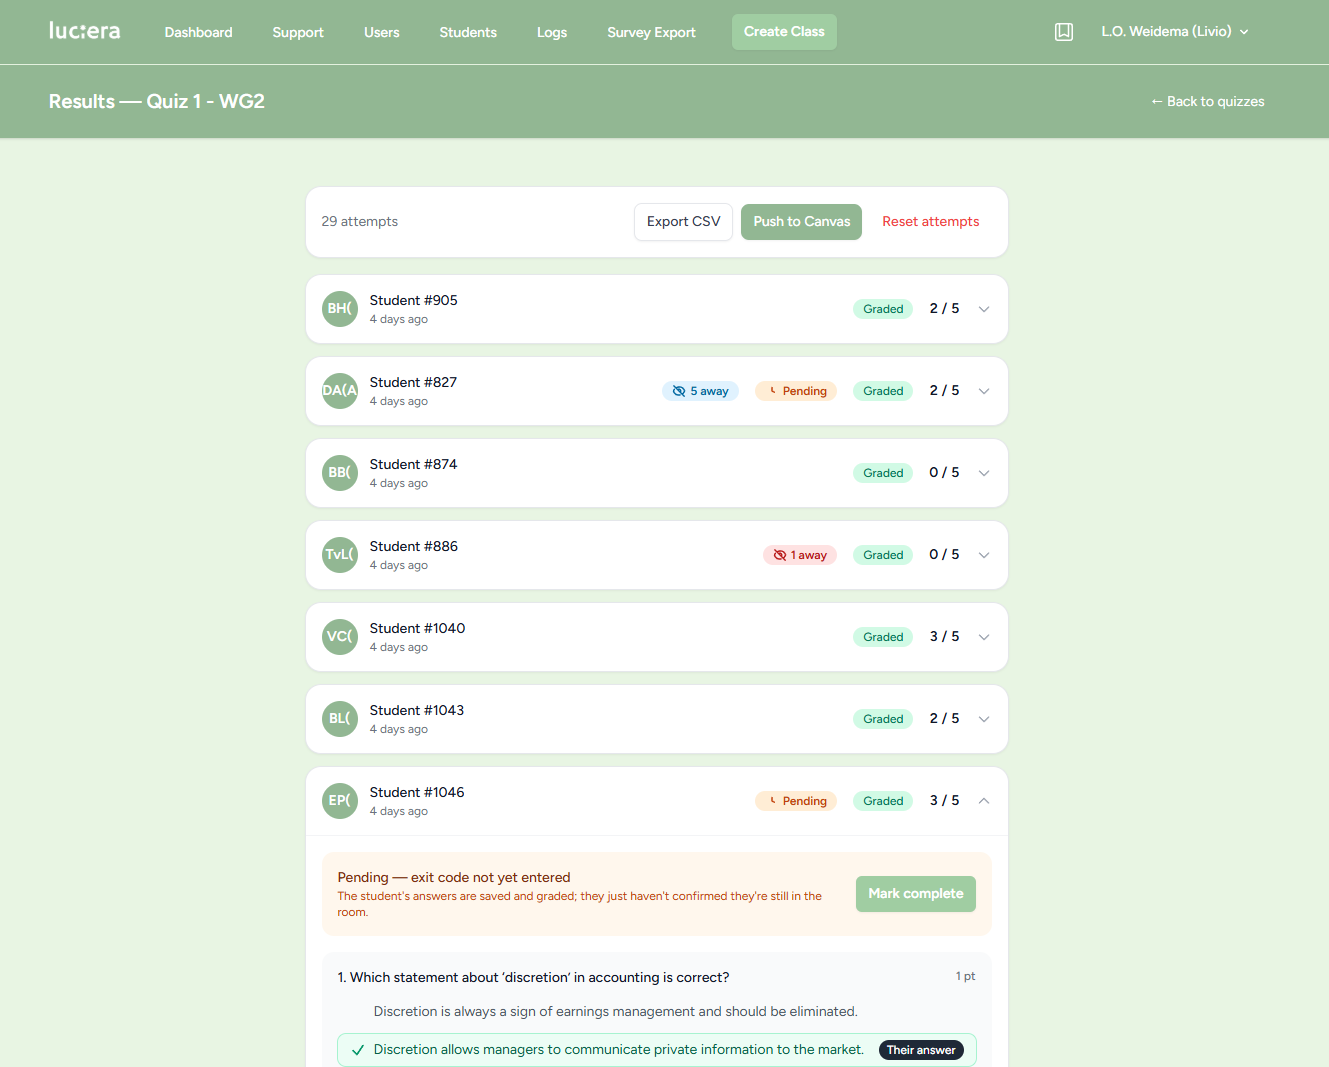1329x1067 pixels.
Task: Open the Students page
Action: (x=468, y=32)
